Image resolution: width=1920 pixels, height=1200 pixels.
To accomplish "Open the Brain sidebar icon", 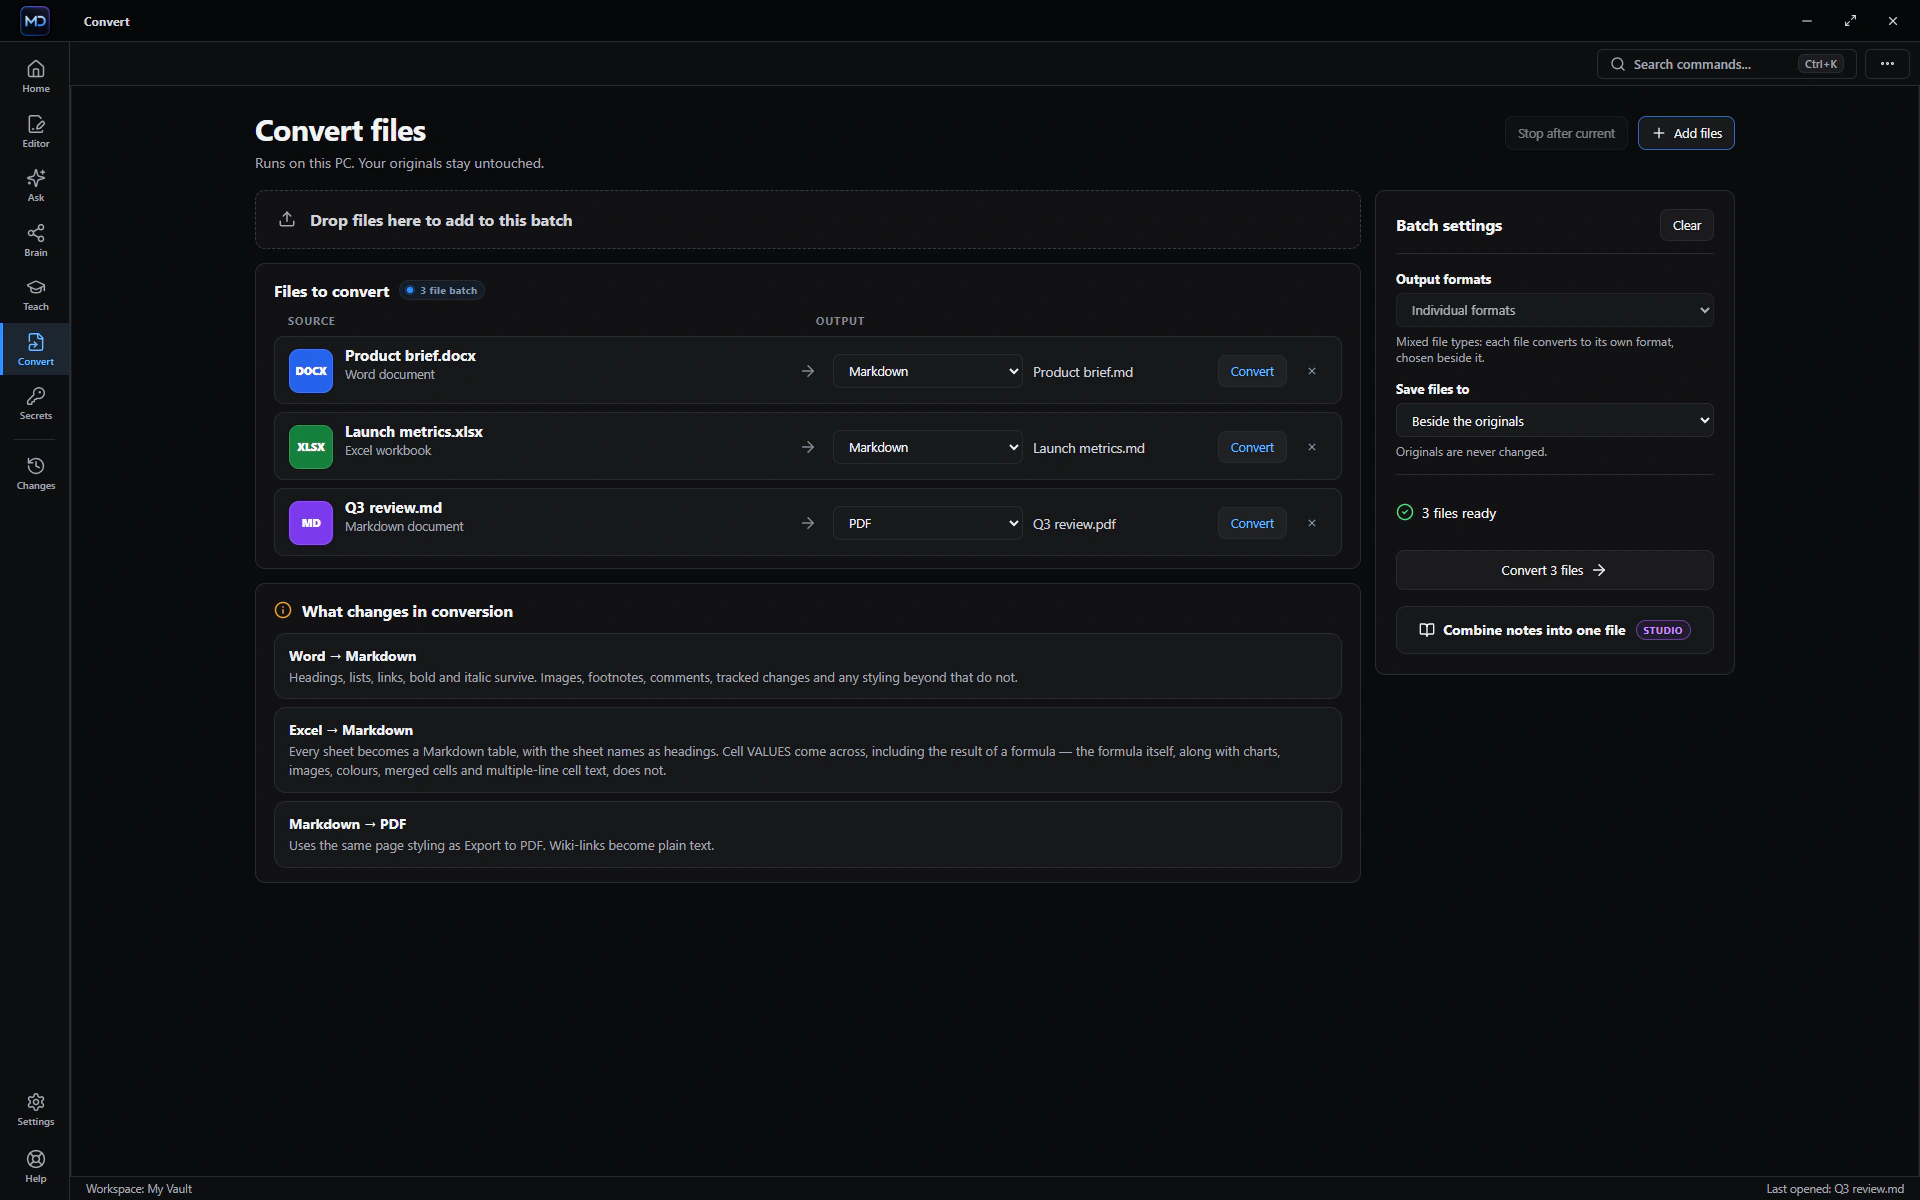I will pos(35,240).
